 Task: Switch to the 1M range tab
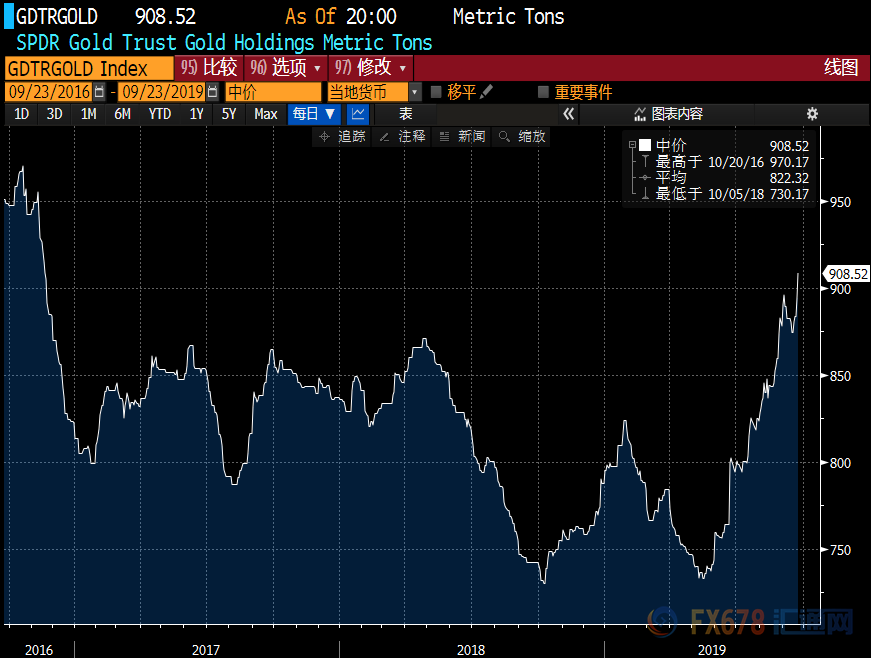pyautogui.click(x=88, y=114)
